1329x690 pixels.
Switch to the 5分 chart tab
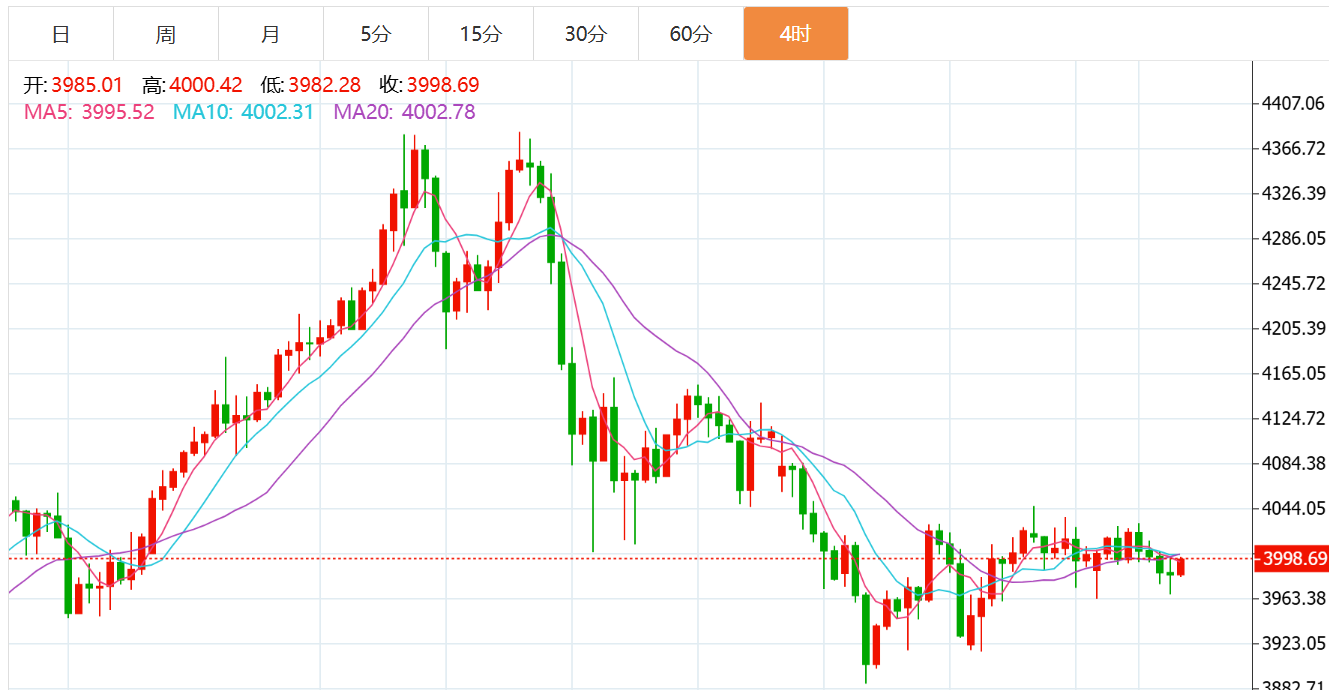pos(376,34)
